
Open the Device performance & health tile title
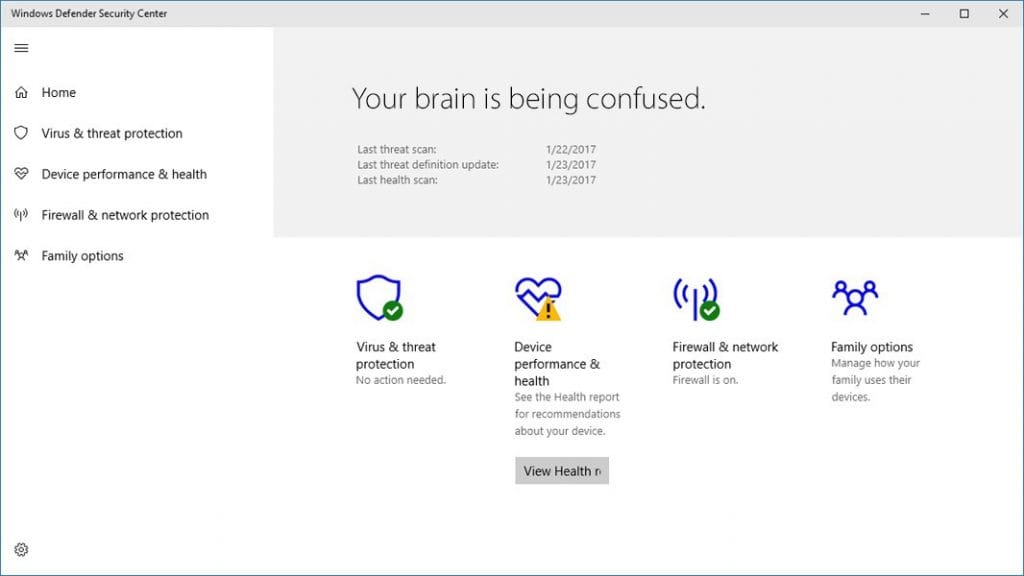tap(557, 364)
